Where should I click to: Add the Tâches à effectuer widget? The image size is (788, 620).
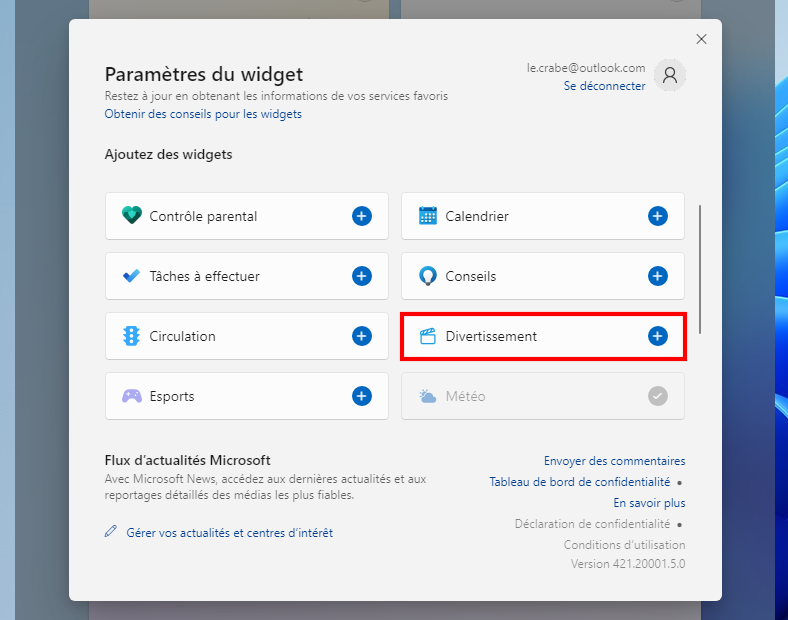click(x=362, y=276)
